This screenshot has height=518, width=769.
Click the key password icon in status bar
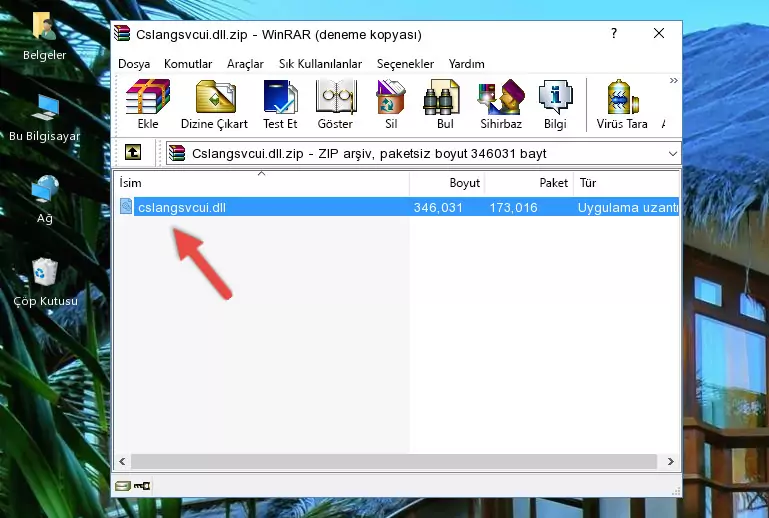[142, 486]
